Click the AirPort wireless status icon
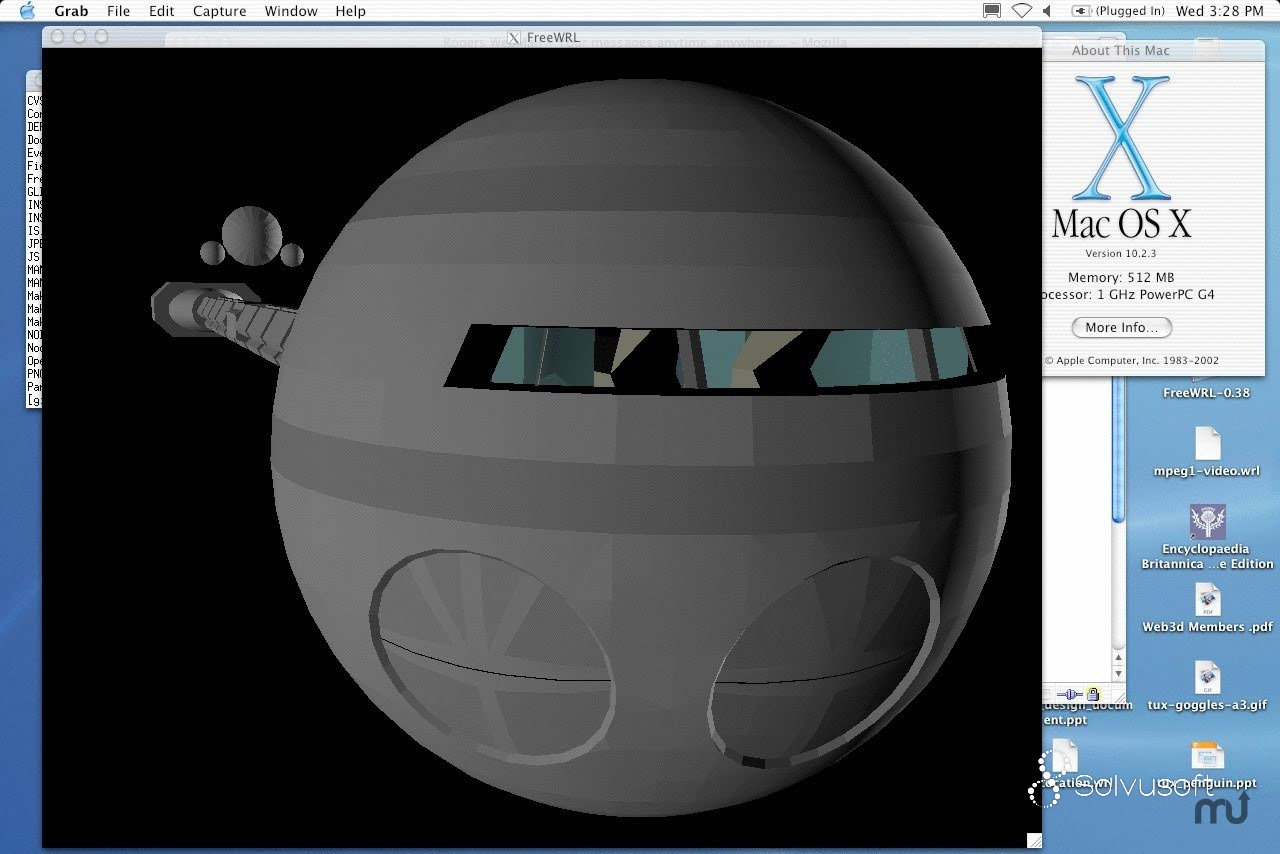Screen dimensions: 1280x854 1022,11
